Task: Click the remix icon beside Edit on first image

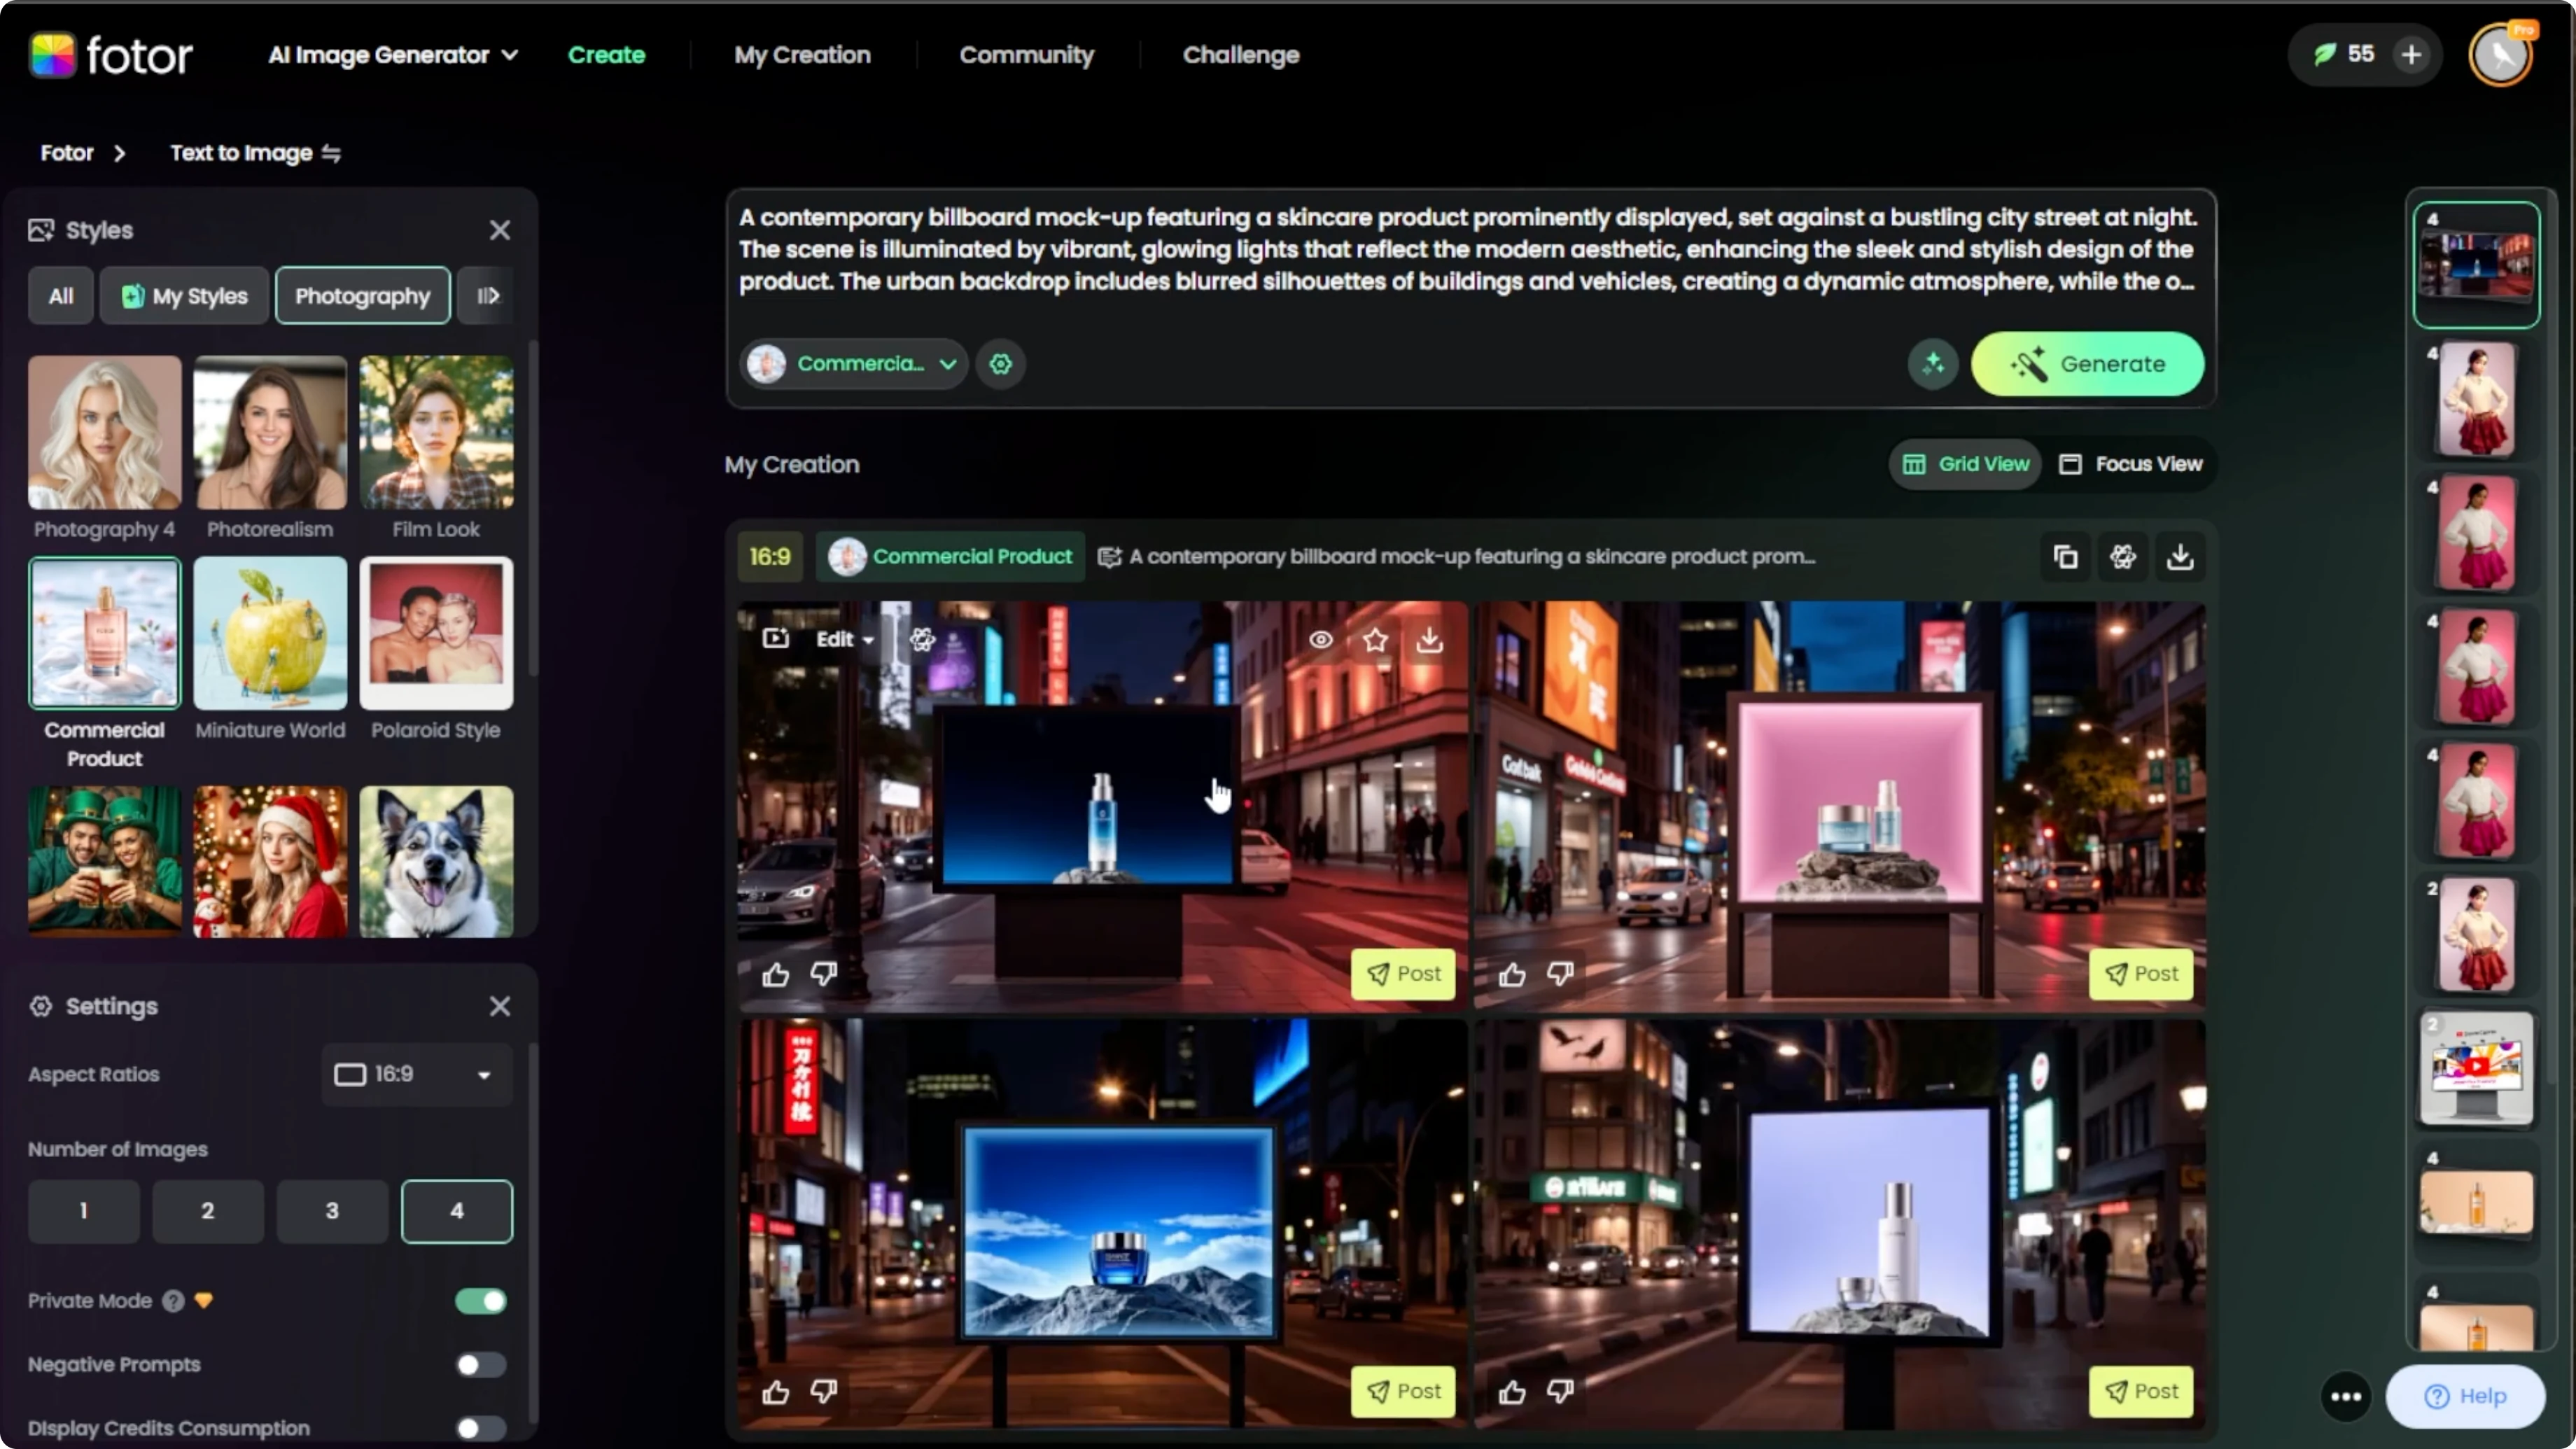Action: click(x=922, y=639)
